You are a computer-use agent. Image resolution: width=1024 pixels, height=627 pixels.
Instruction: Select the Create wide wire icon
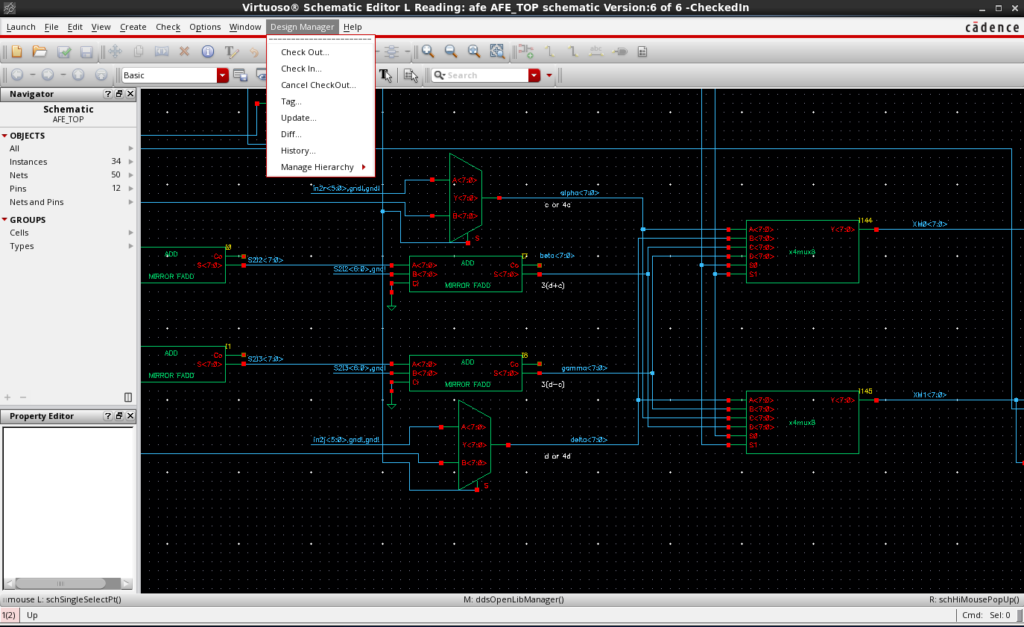coord(573,52)
